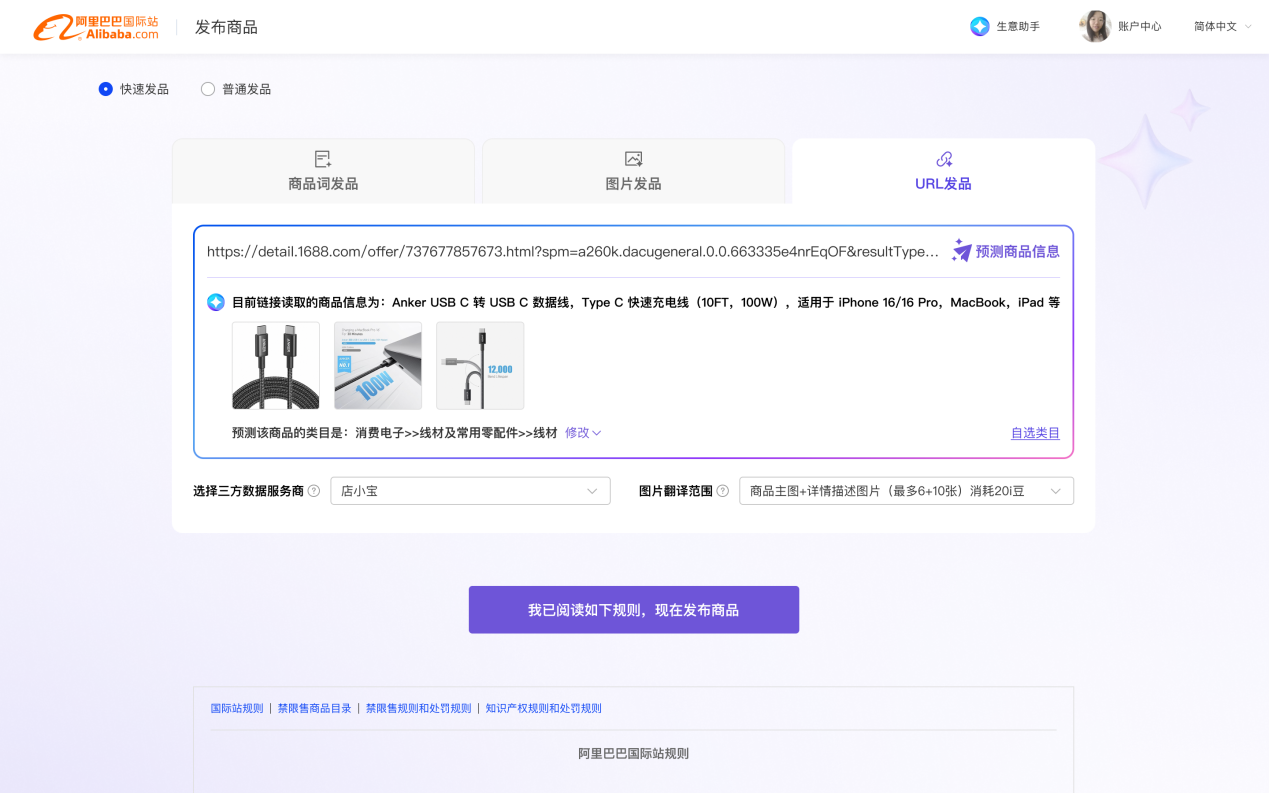Switch to the 图片发品 tab
Image resolution: width=1269 pixels, height=793 pixels.
pos(633,171)
